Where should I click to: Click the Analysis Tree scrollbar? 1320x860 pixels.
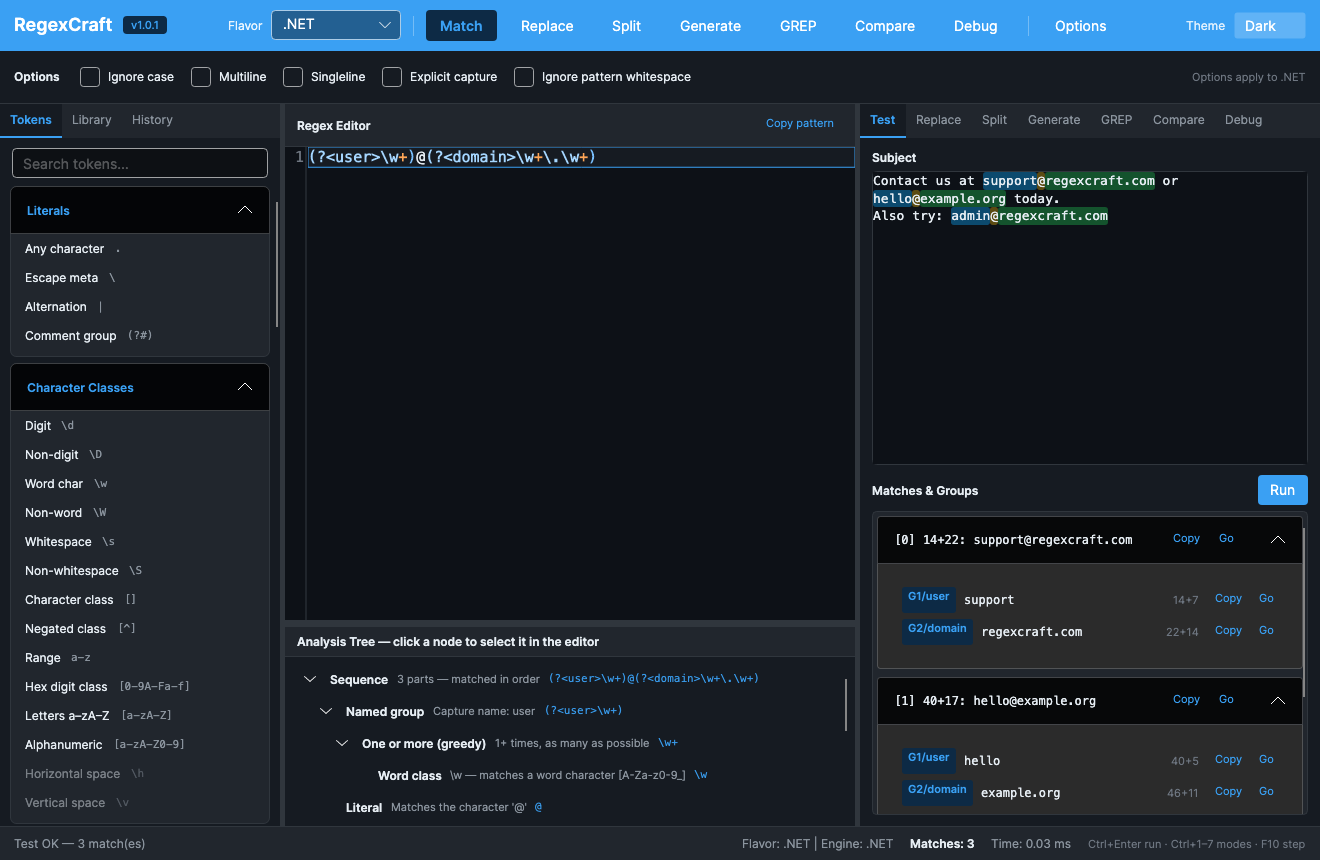point(846,705)
